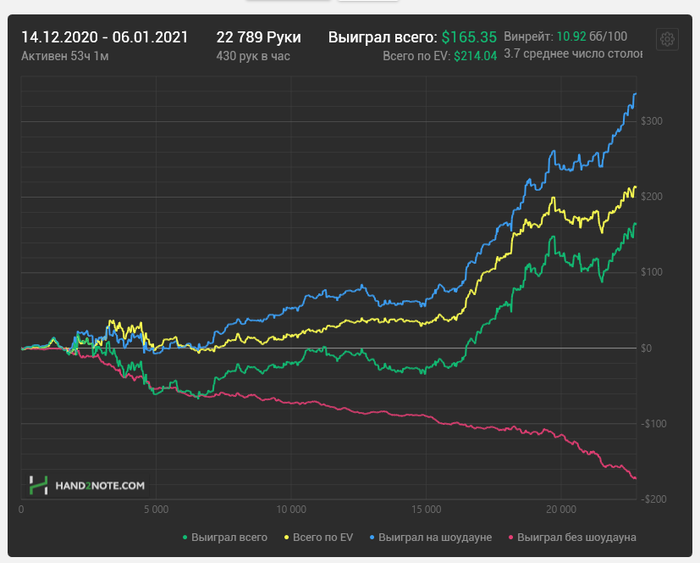Click the -$200 y-axis label
The width and height of the screenshot is (700, 563).
tap(654, 499)
